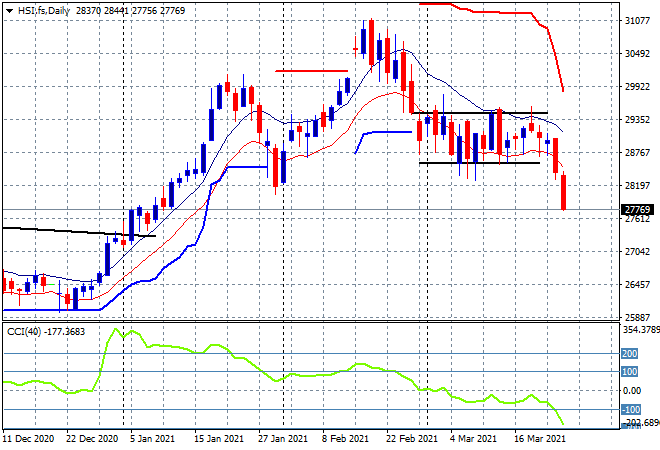Image resolution: width=660 pixels, height=450 pixels.
Task: Click the 26457 price axis label
Action: (x=637, y=285)
